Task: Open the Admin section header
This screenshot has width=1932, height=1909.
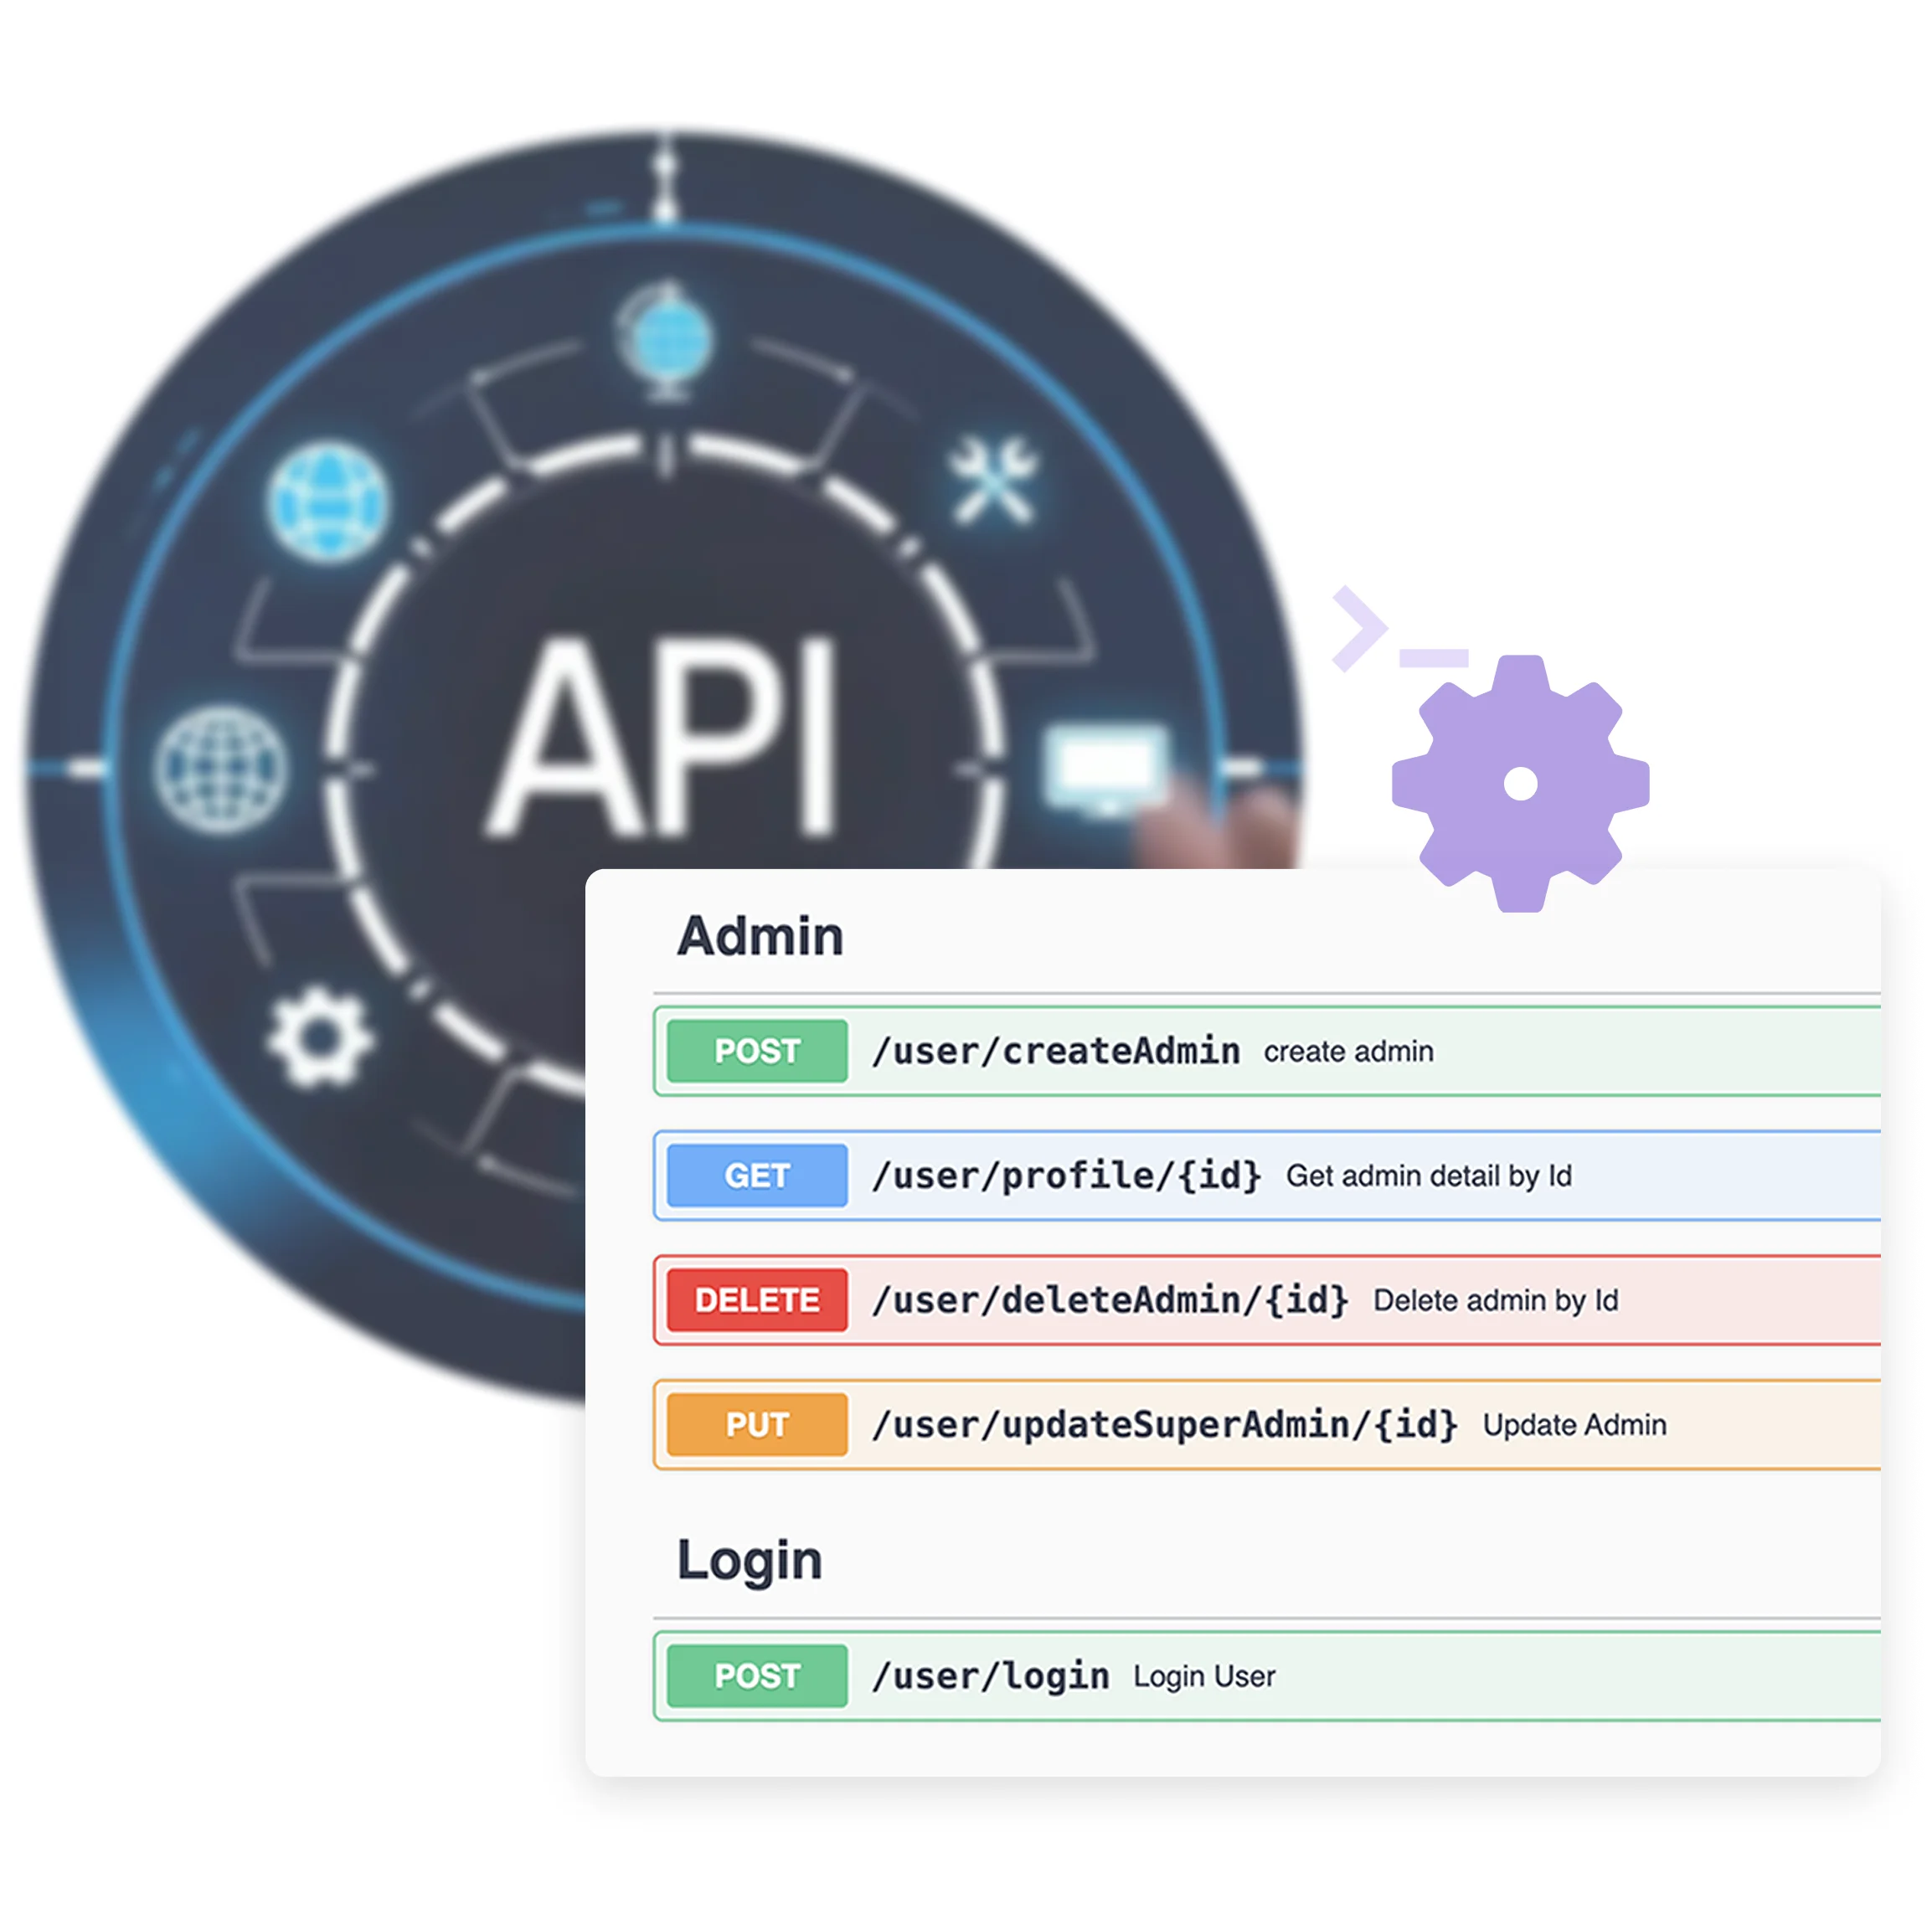Action: tap(760, 935)
